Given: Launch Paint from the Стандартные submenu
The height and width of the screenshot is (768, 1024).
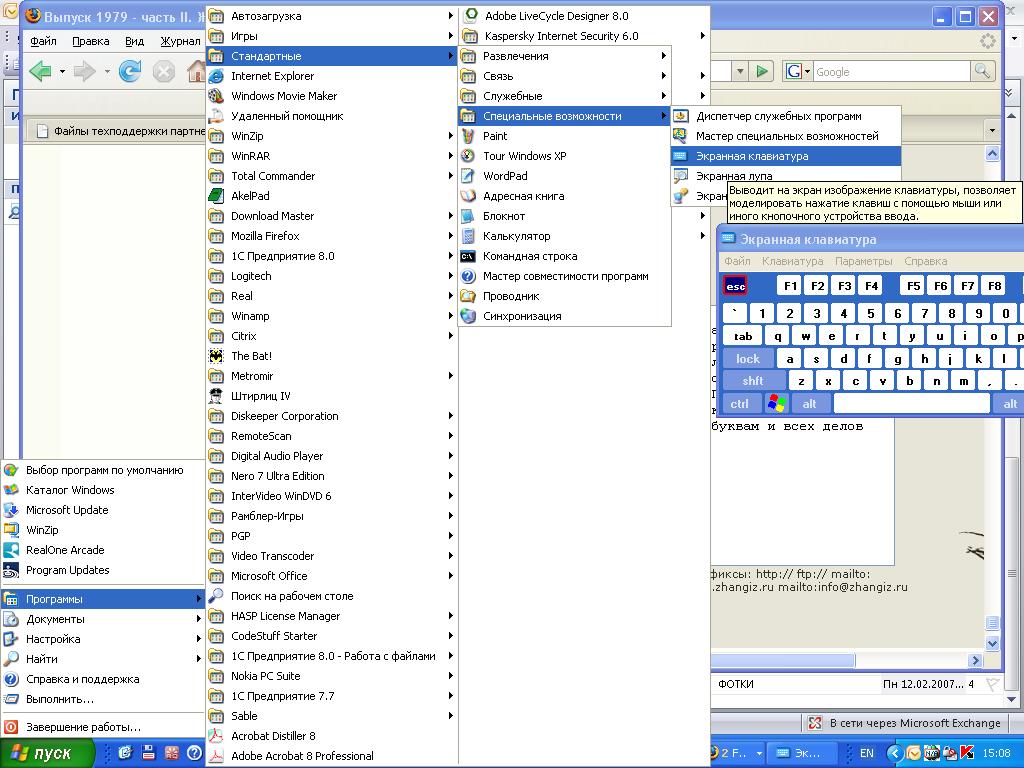Looking at the screenshot, I should [564, 136].
